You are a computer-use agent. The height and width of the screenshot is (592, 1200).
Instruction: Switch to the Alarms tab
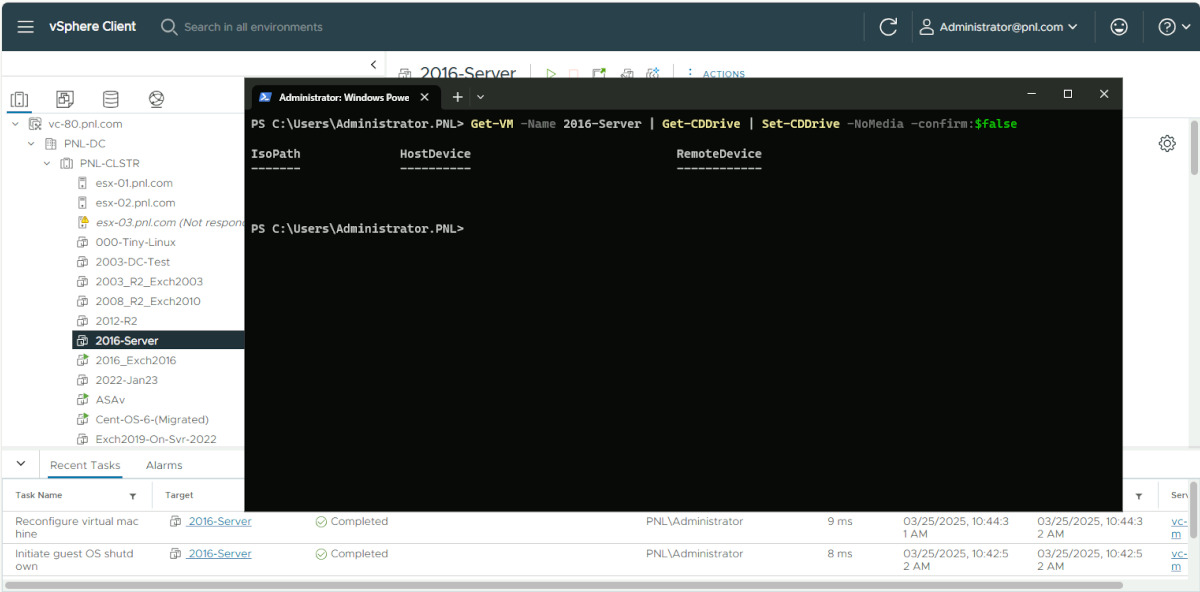tap(164, 465)
